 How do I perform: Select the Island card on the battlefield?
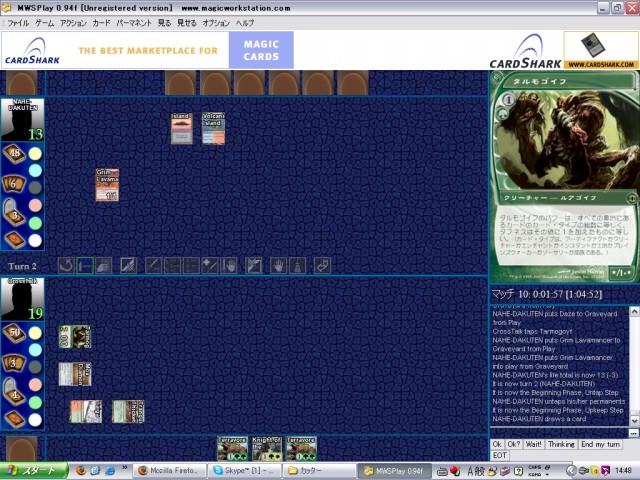182,129
